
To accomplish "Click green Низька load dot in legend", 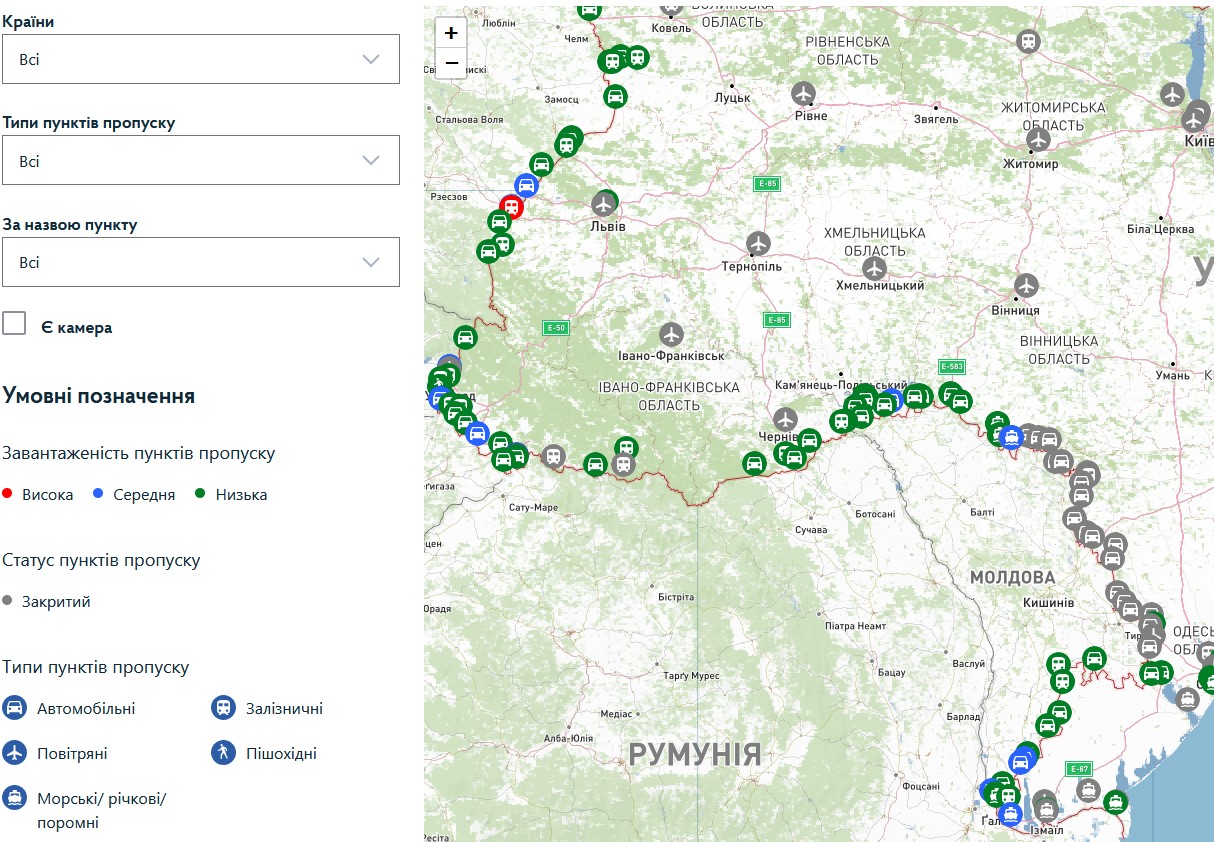I will [x=200, y=494].
